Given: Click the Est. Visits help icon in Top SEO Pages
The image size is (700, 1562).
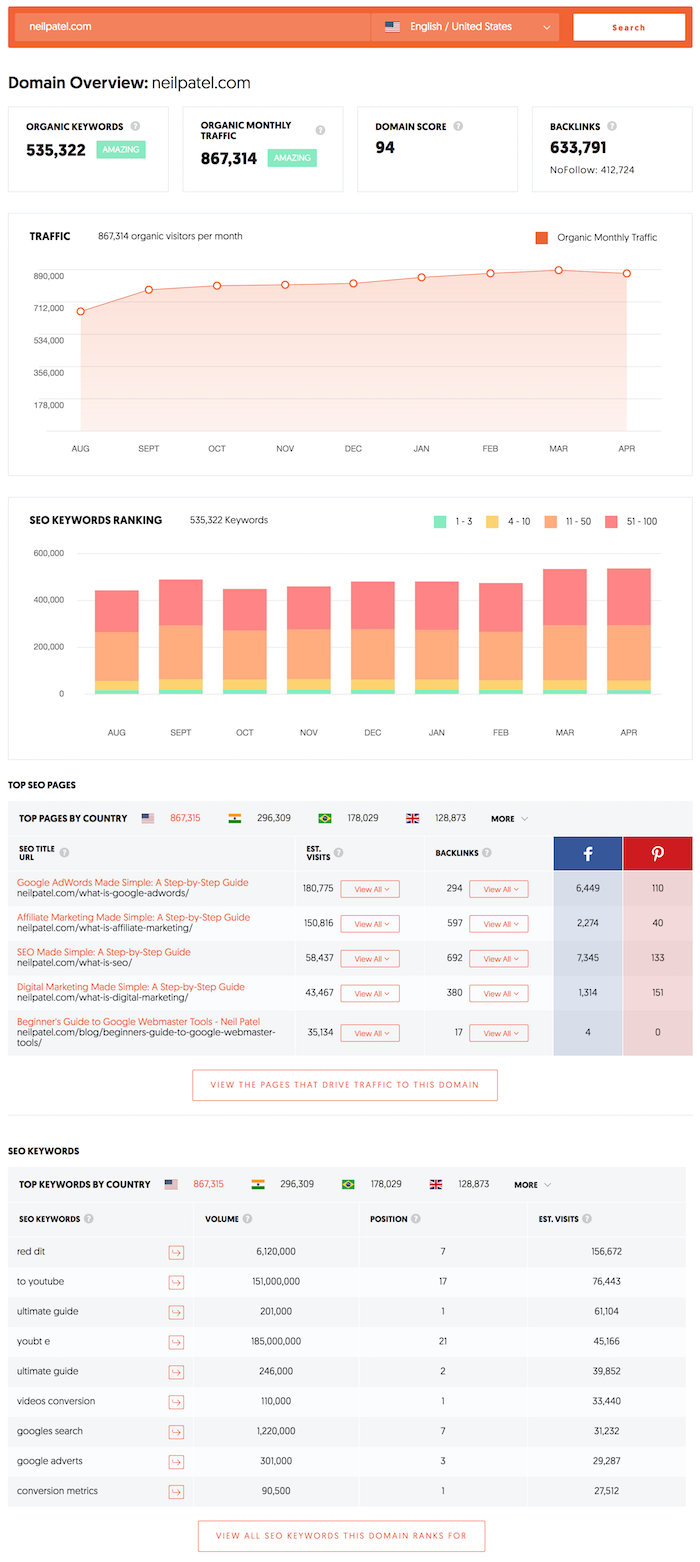Looking at the screenshot, I should [337, 853].
